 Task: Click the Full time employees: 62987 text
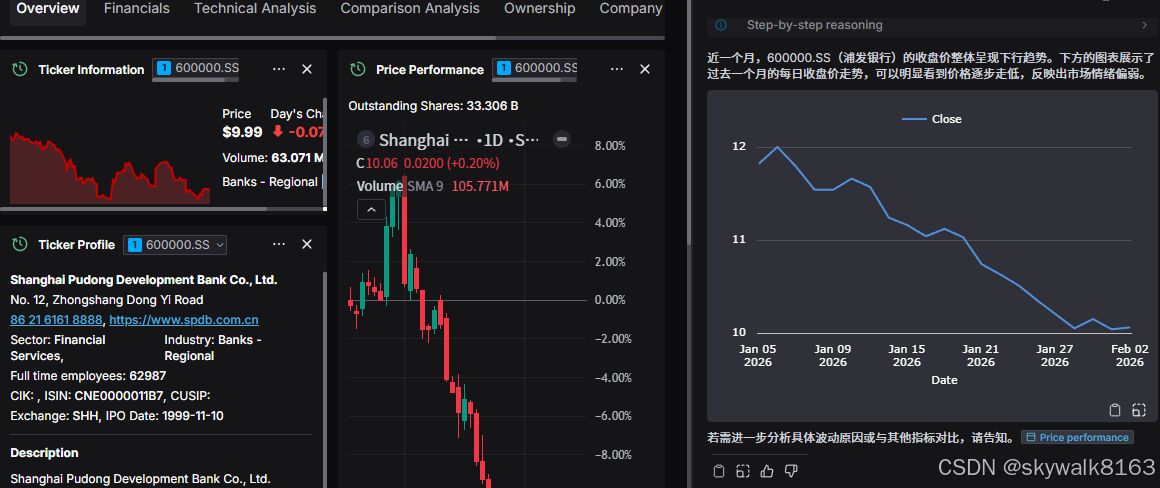(88, 376)
